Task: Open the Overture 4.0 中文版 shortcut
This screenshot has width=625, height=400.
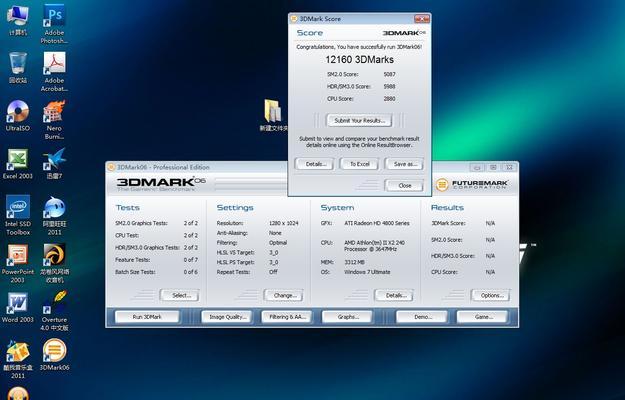Action: click(x=54, y=311)
